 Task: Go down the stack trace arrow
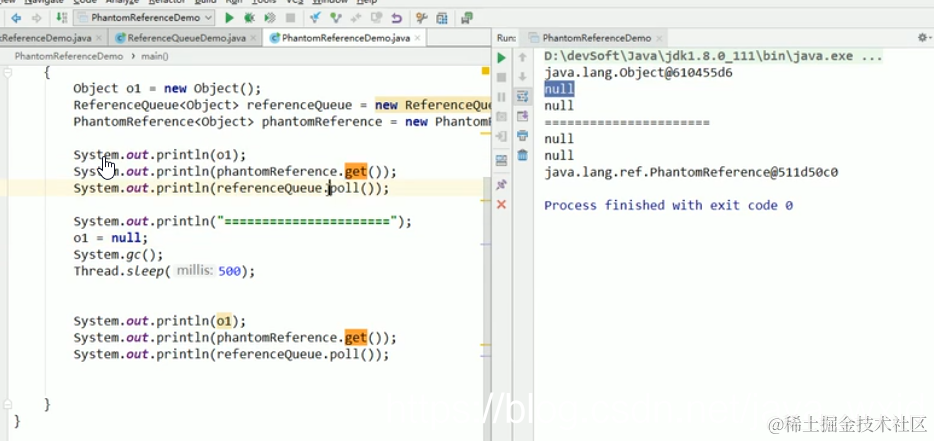click(x=522, y=76)
